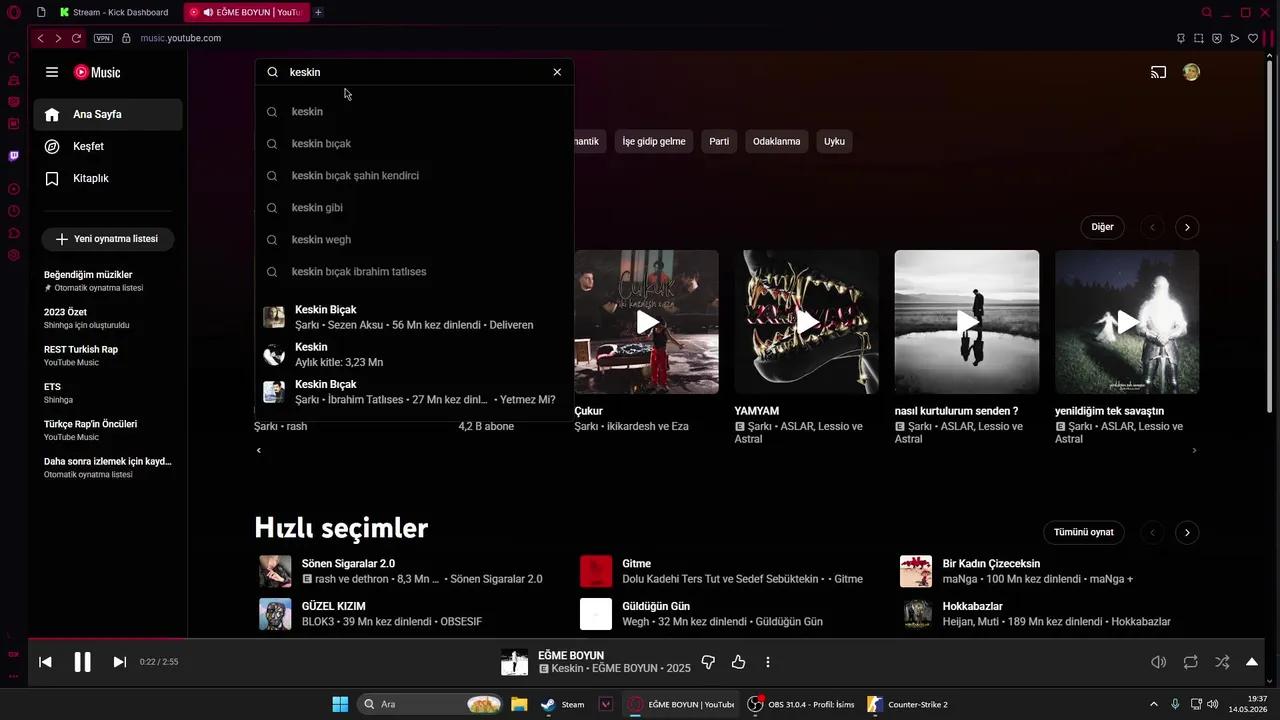Click the heart icon in the address bar
Image resolution: width=1280 pixels, height=720 pixels.
click(x=1253, y=38)
